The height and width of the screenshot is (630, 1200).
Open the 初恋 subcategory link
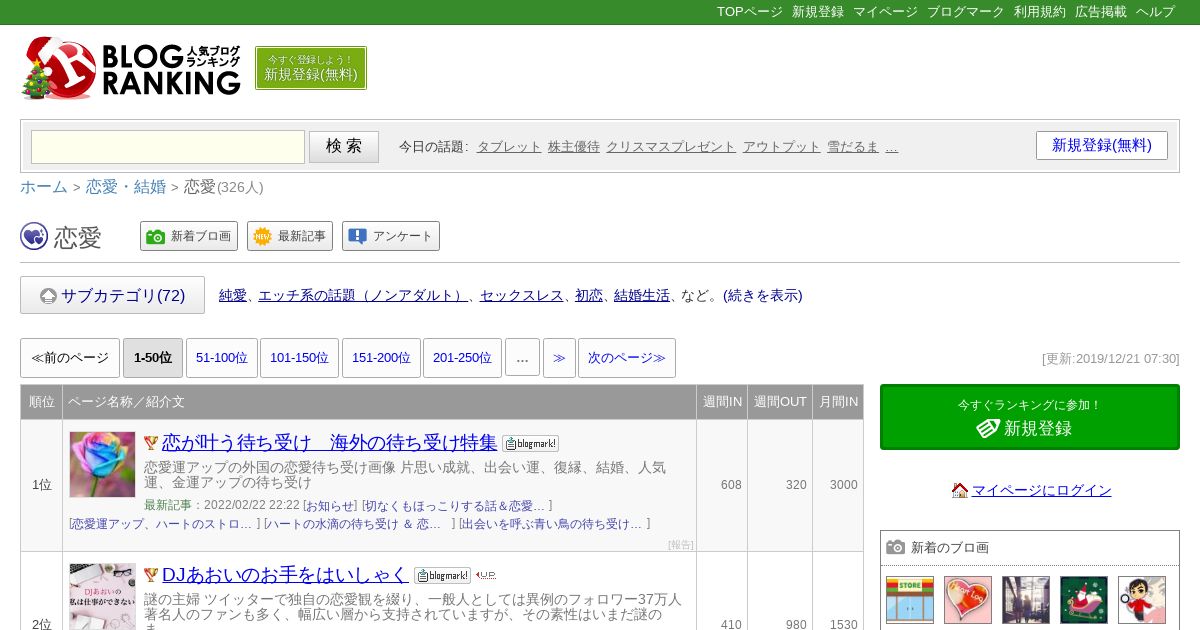(x=589, y=295)
